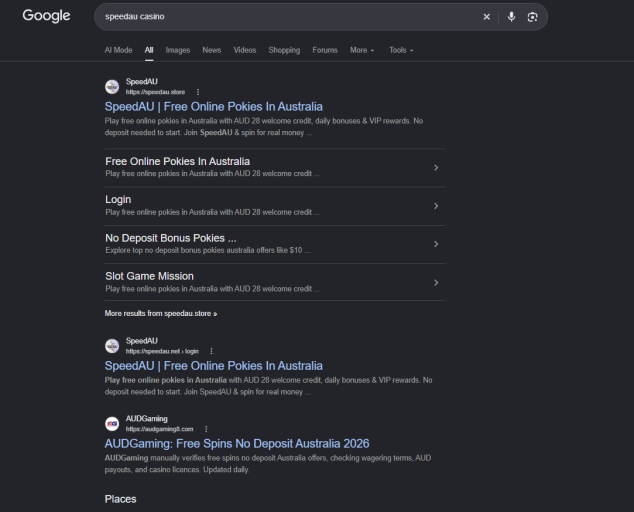Open the speedau.net SpeedAU title link
634x512 pixels.
pos(213,366)
